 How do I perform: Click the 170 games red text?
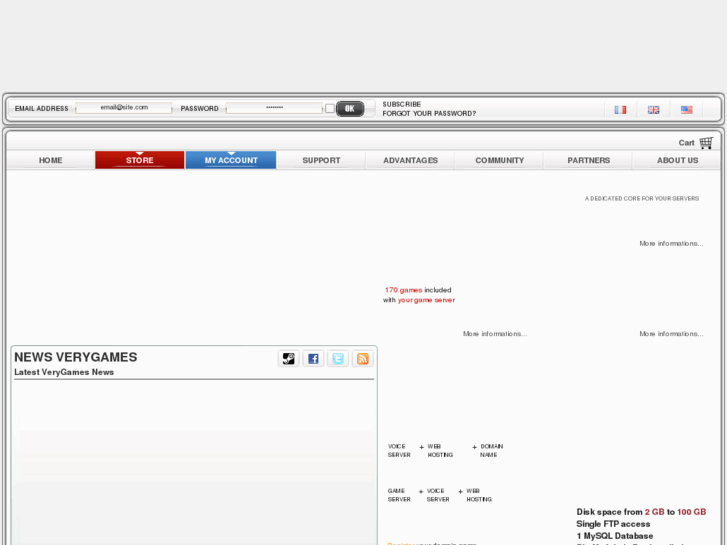pos(403,290)
